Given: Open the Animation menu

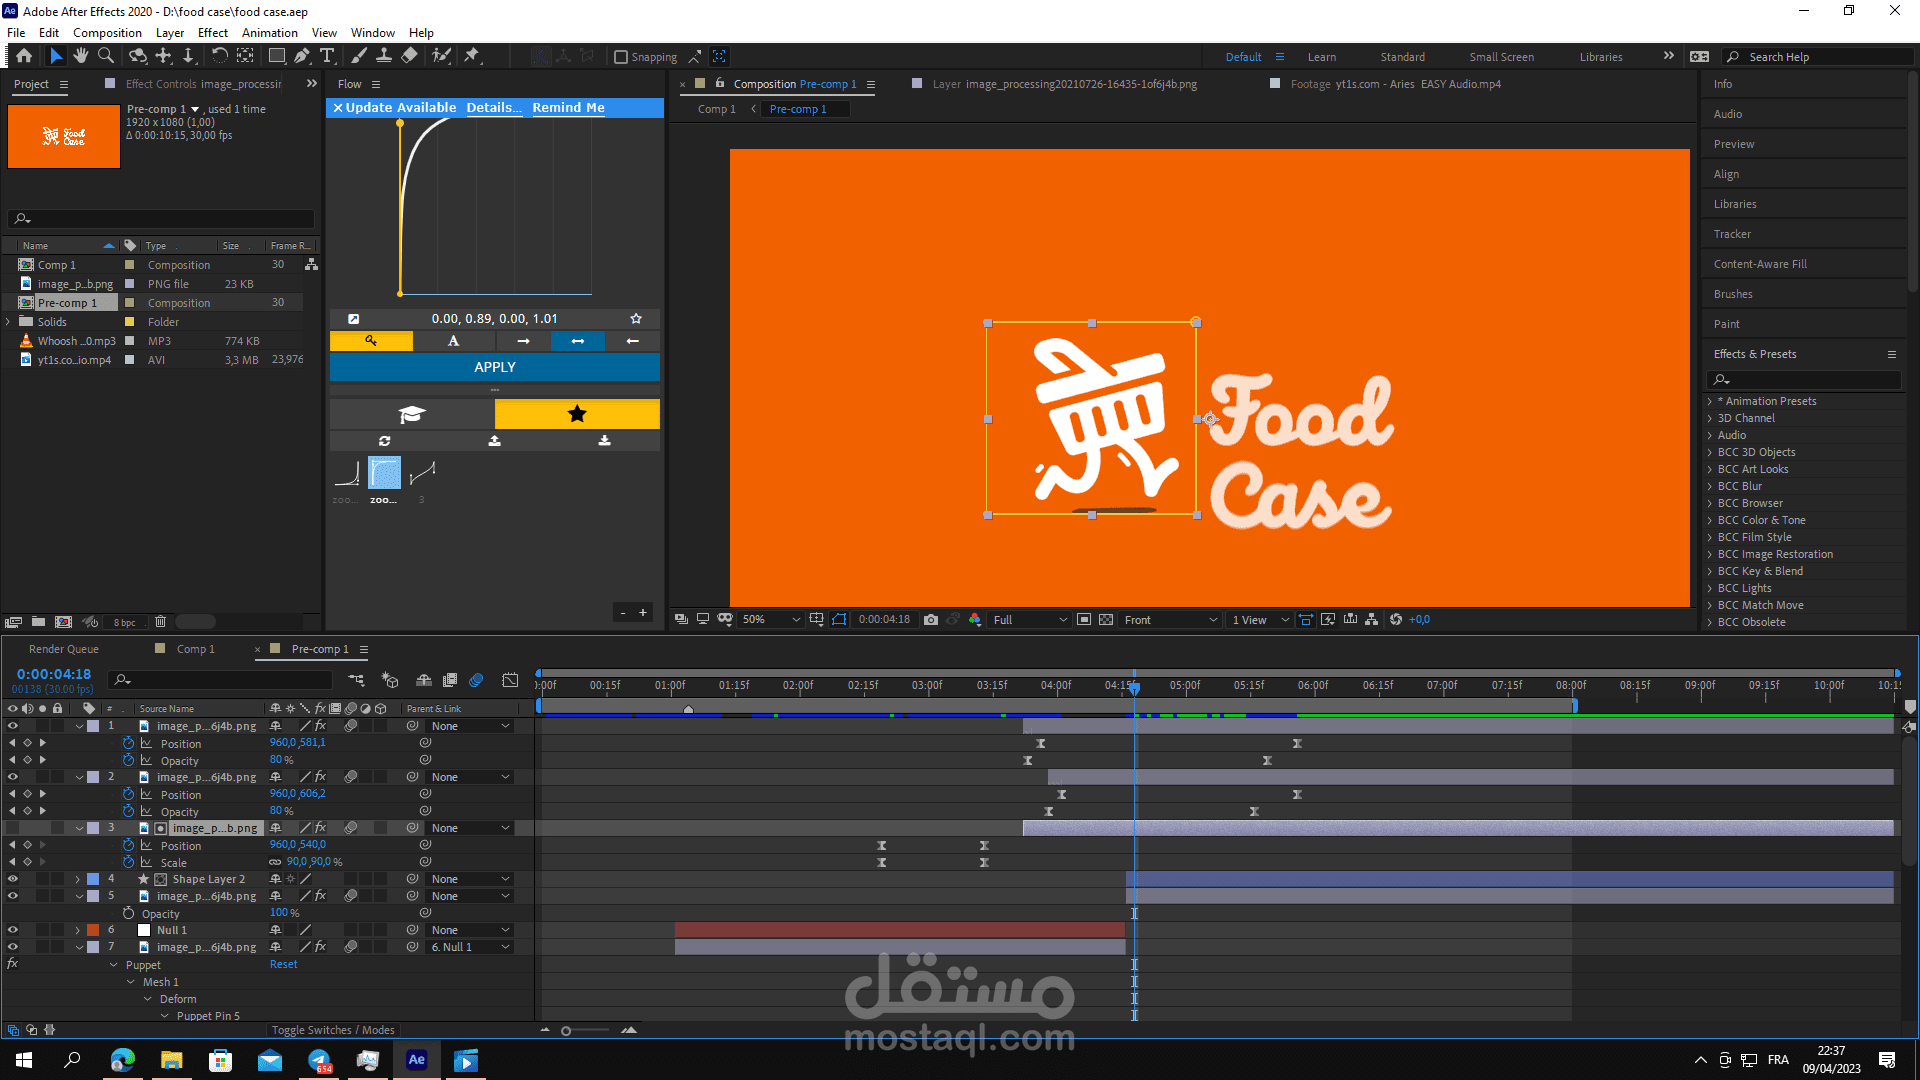Looking at the screenshot, I should [x=269, y=33].
